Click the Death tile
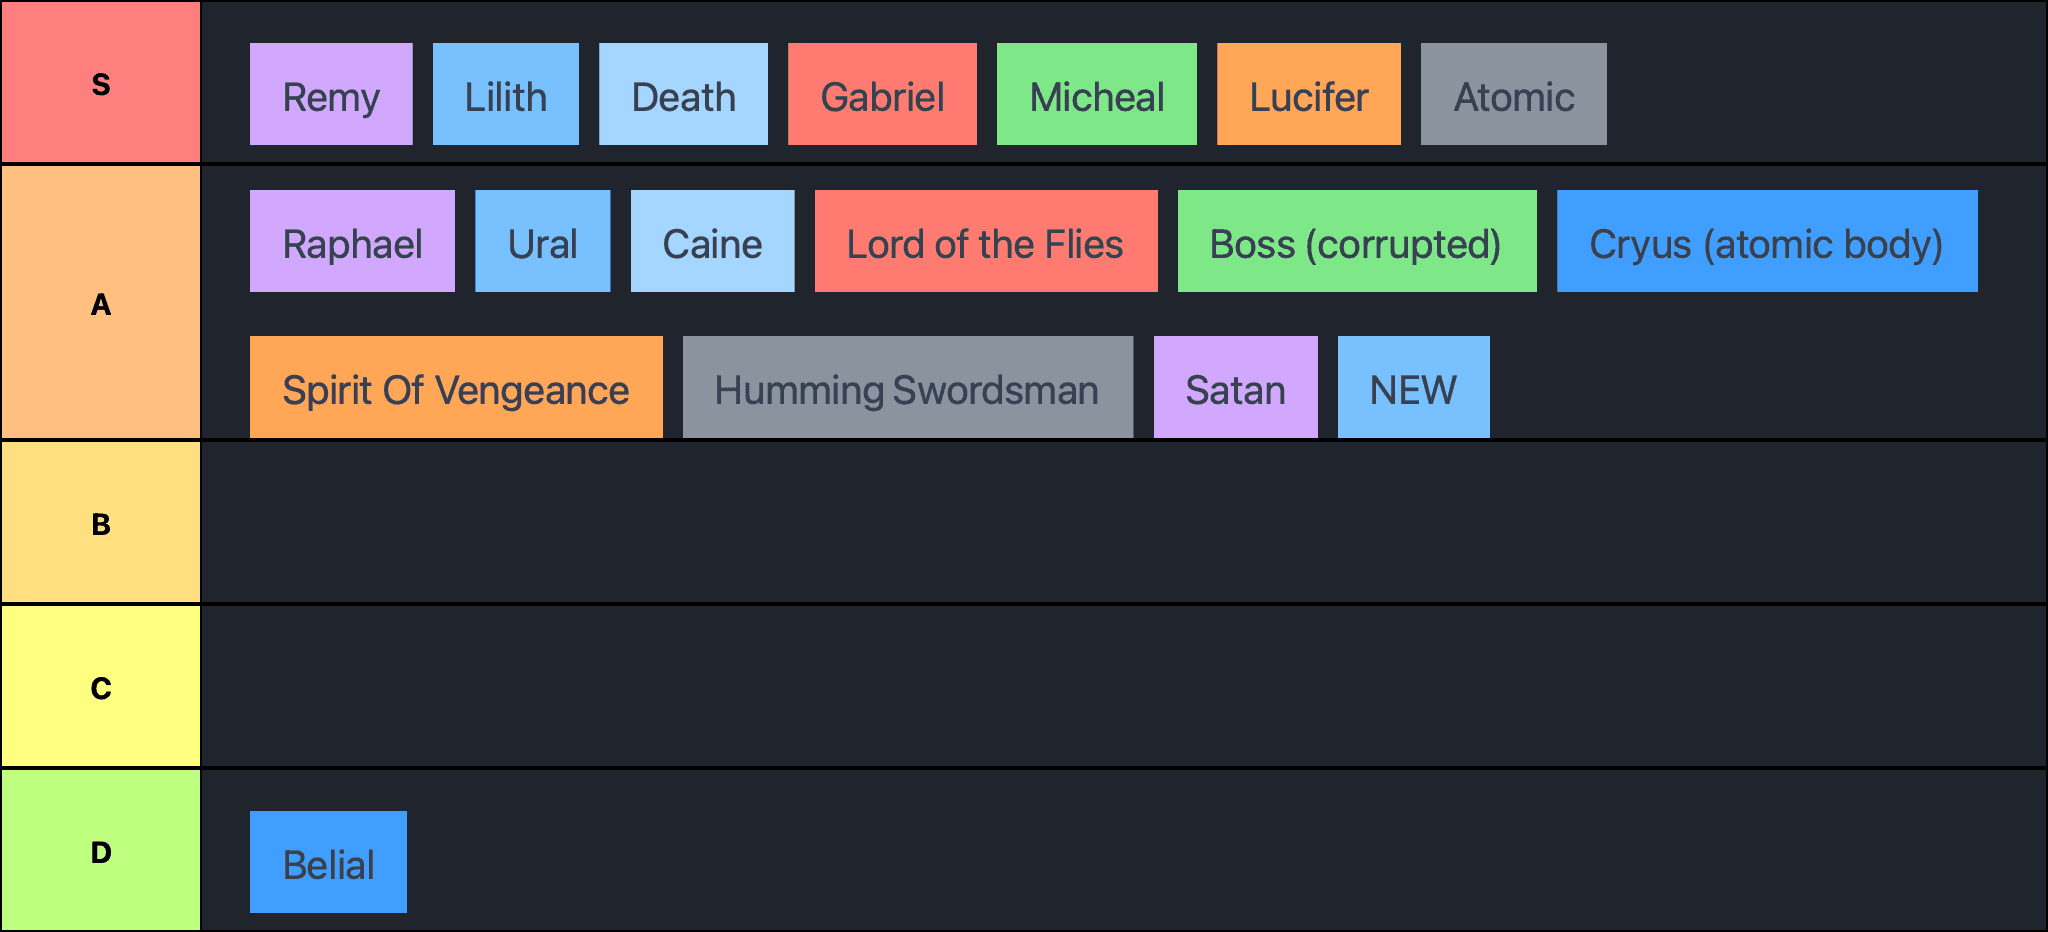Screen dimensions: 2048x932 (x=683, y=95)
